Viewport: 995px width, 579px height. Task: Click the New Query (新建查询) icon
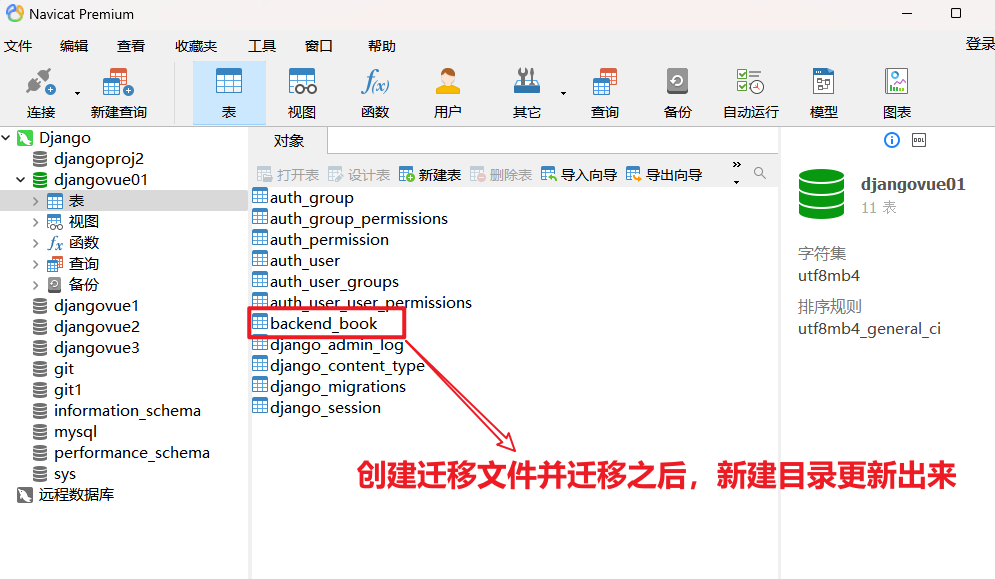click(119, 93)
